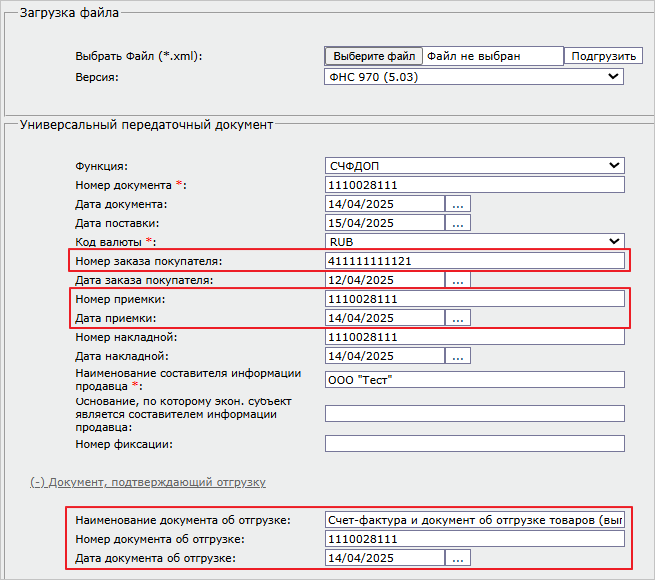This screenshot has width=655, height=580.
Task: Open date picker for Дата поставки
Action: tap(458, 223)
